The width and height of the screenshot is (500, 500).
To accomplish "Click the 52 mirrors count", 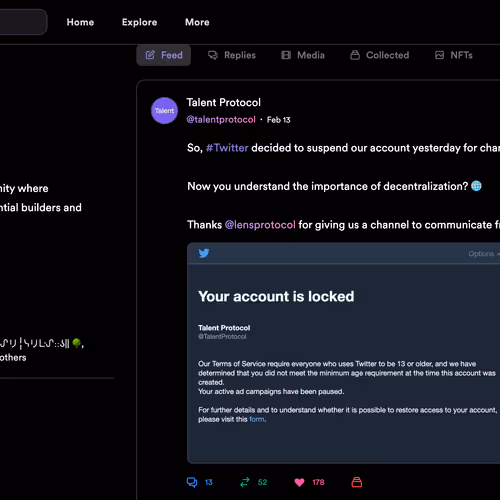I will point(262,482).
